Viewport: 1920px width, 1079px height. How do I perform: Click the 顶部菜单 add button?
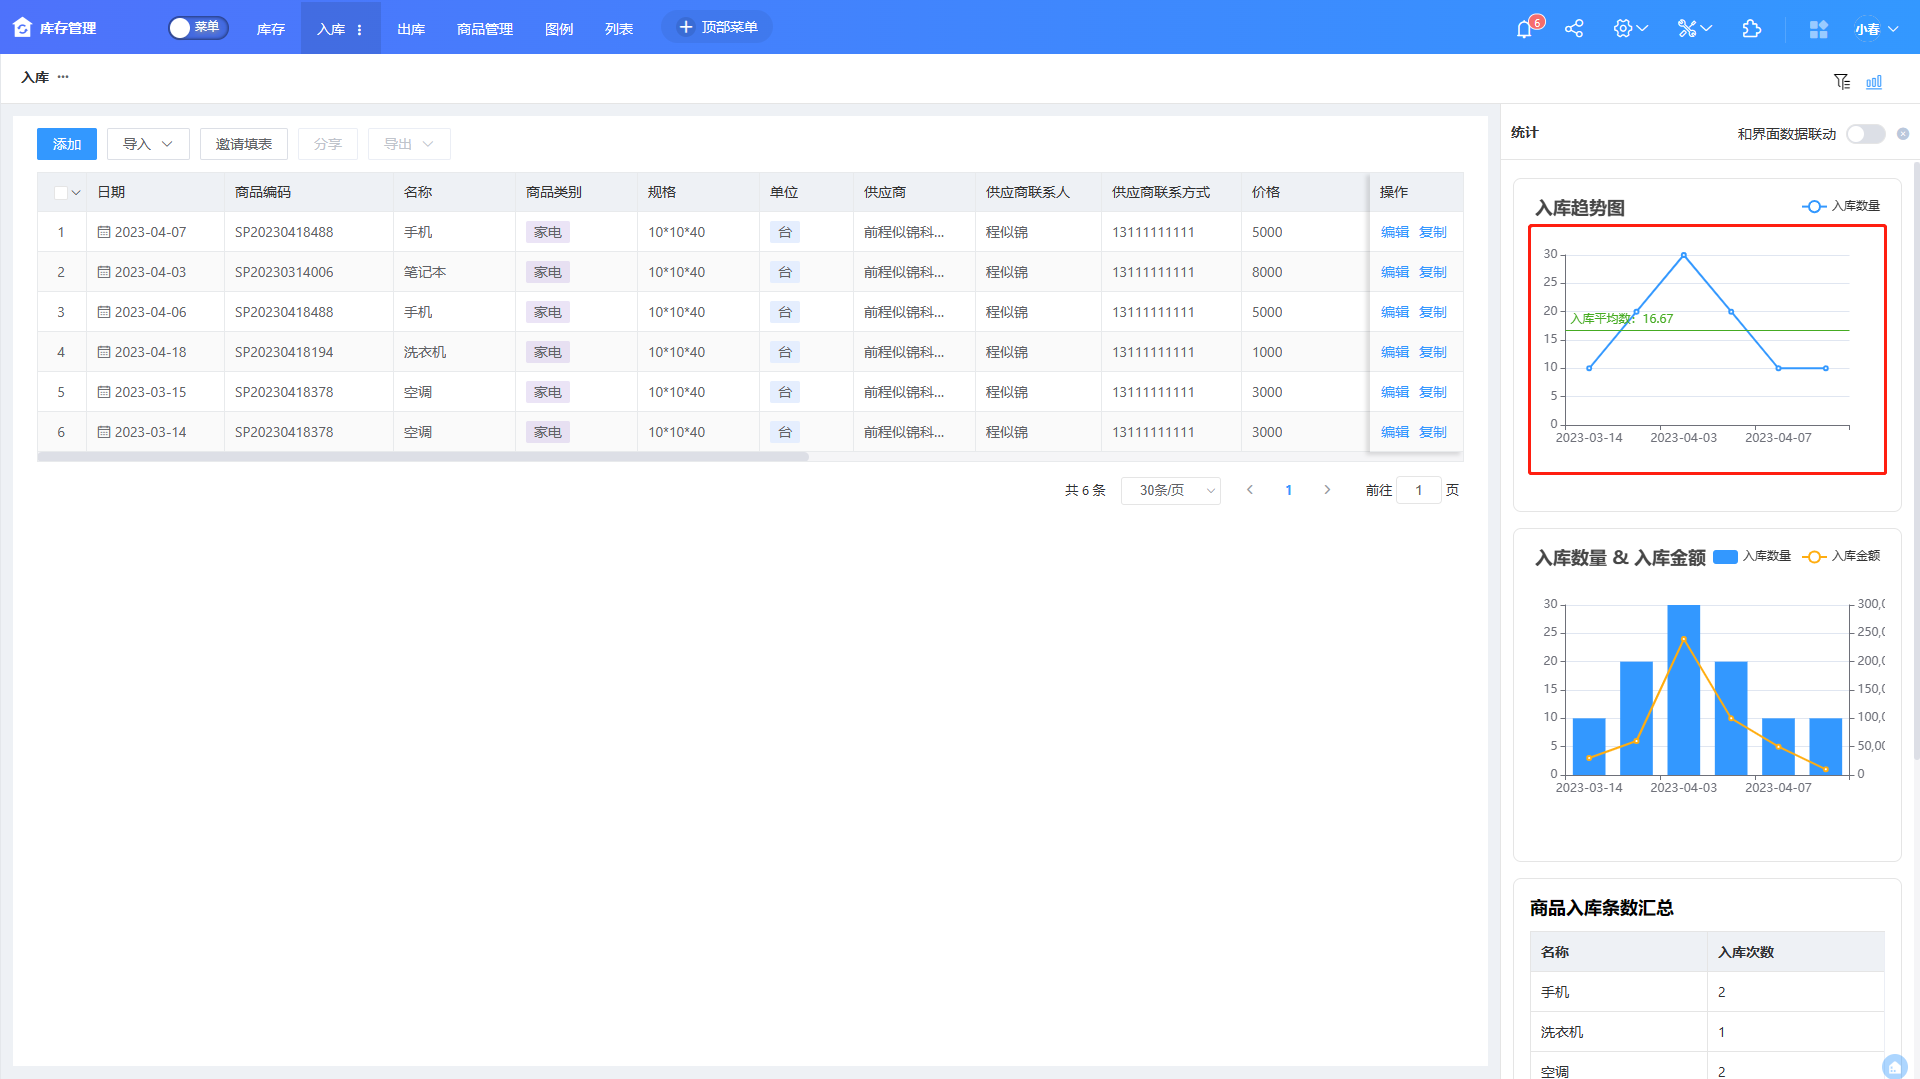[717, 27]
